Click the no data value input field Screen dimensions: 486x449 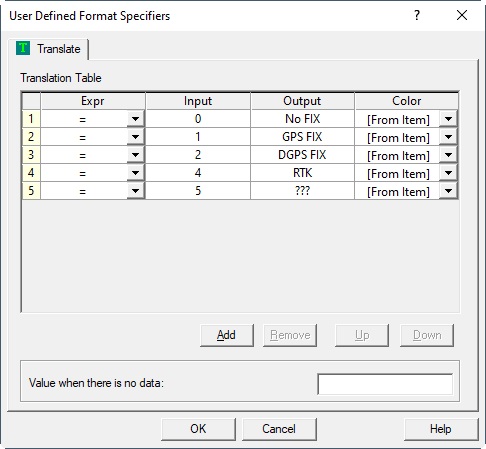tap(385, 384)
